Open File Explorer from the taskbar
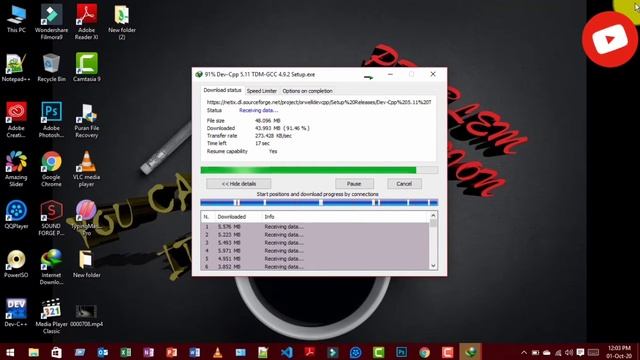640x360 pixels. click(33, 352)
